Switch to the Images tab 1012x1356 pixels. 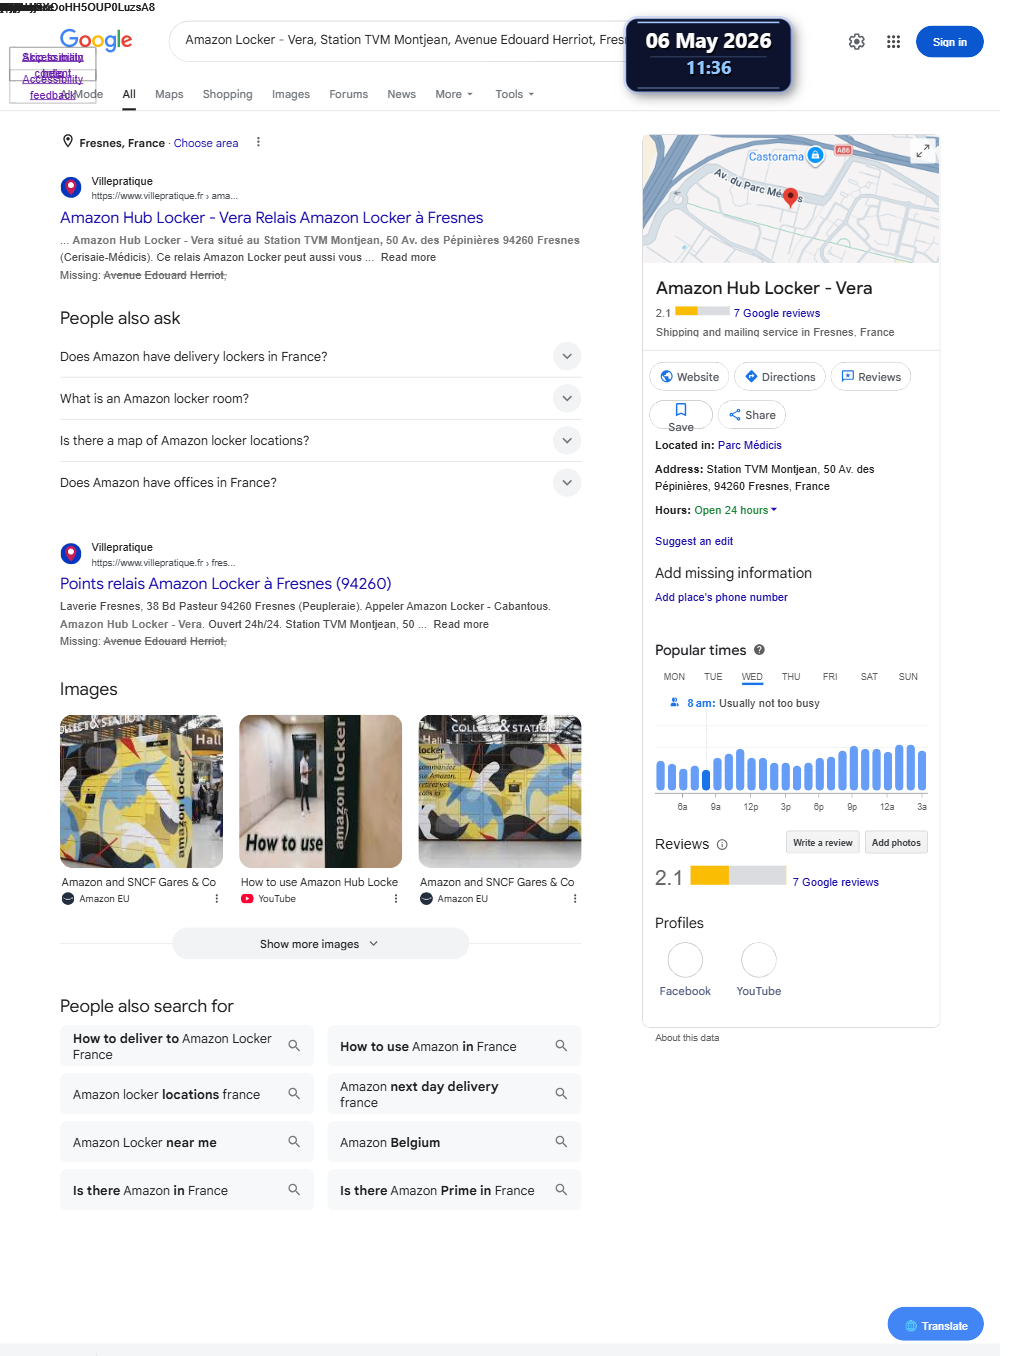pos(291,94)
